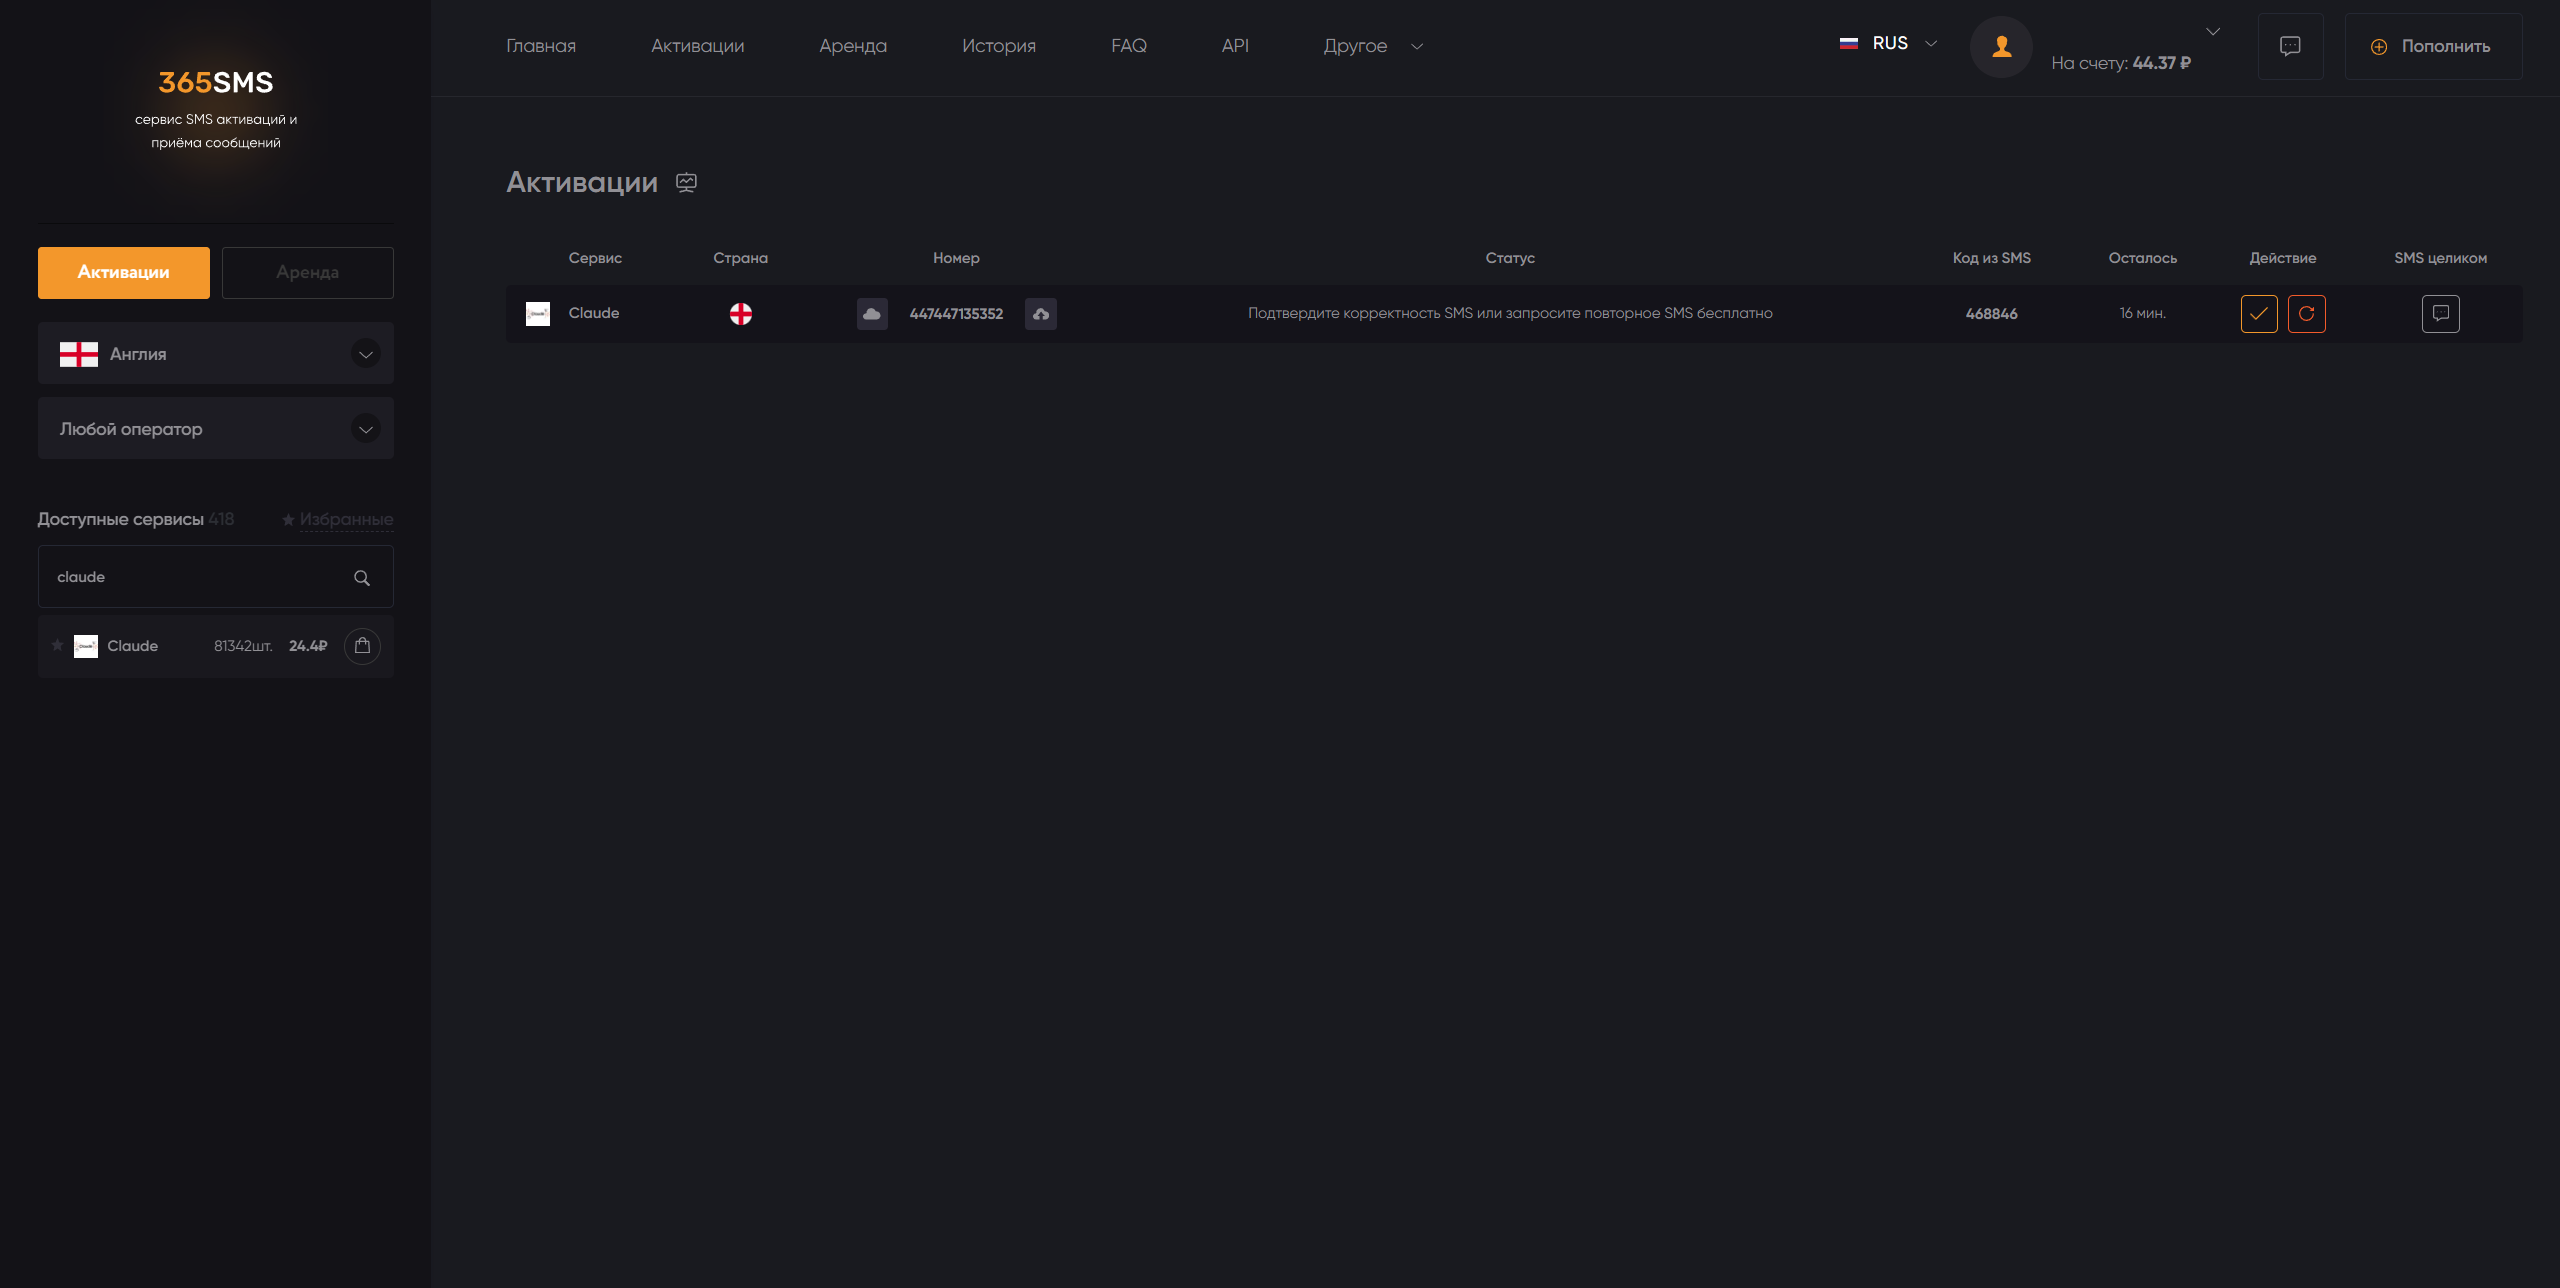Open История page
Screen dimensions: 2560x1288
coord(999,46)
